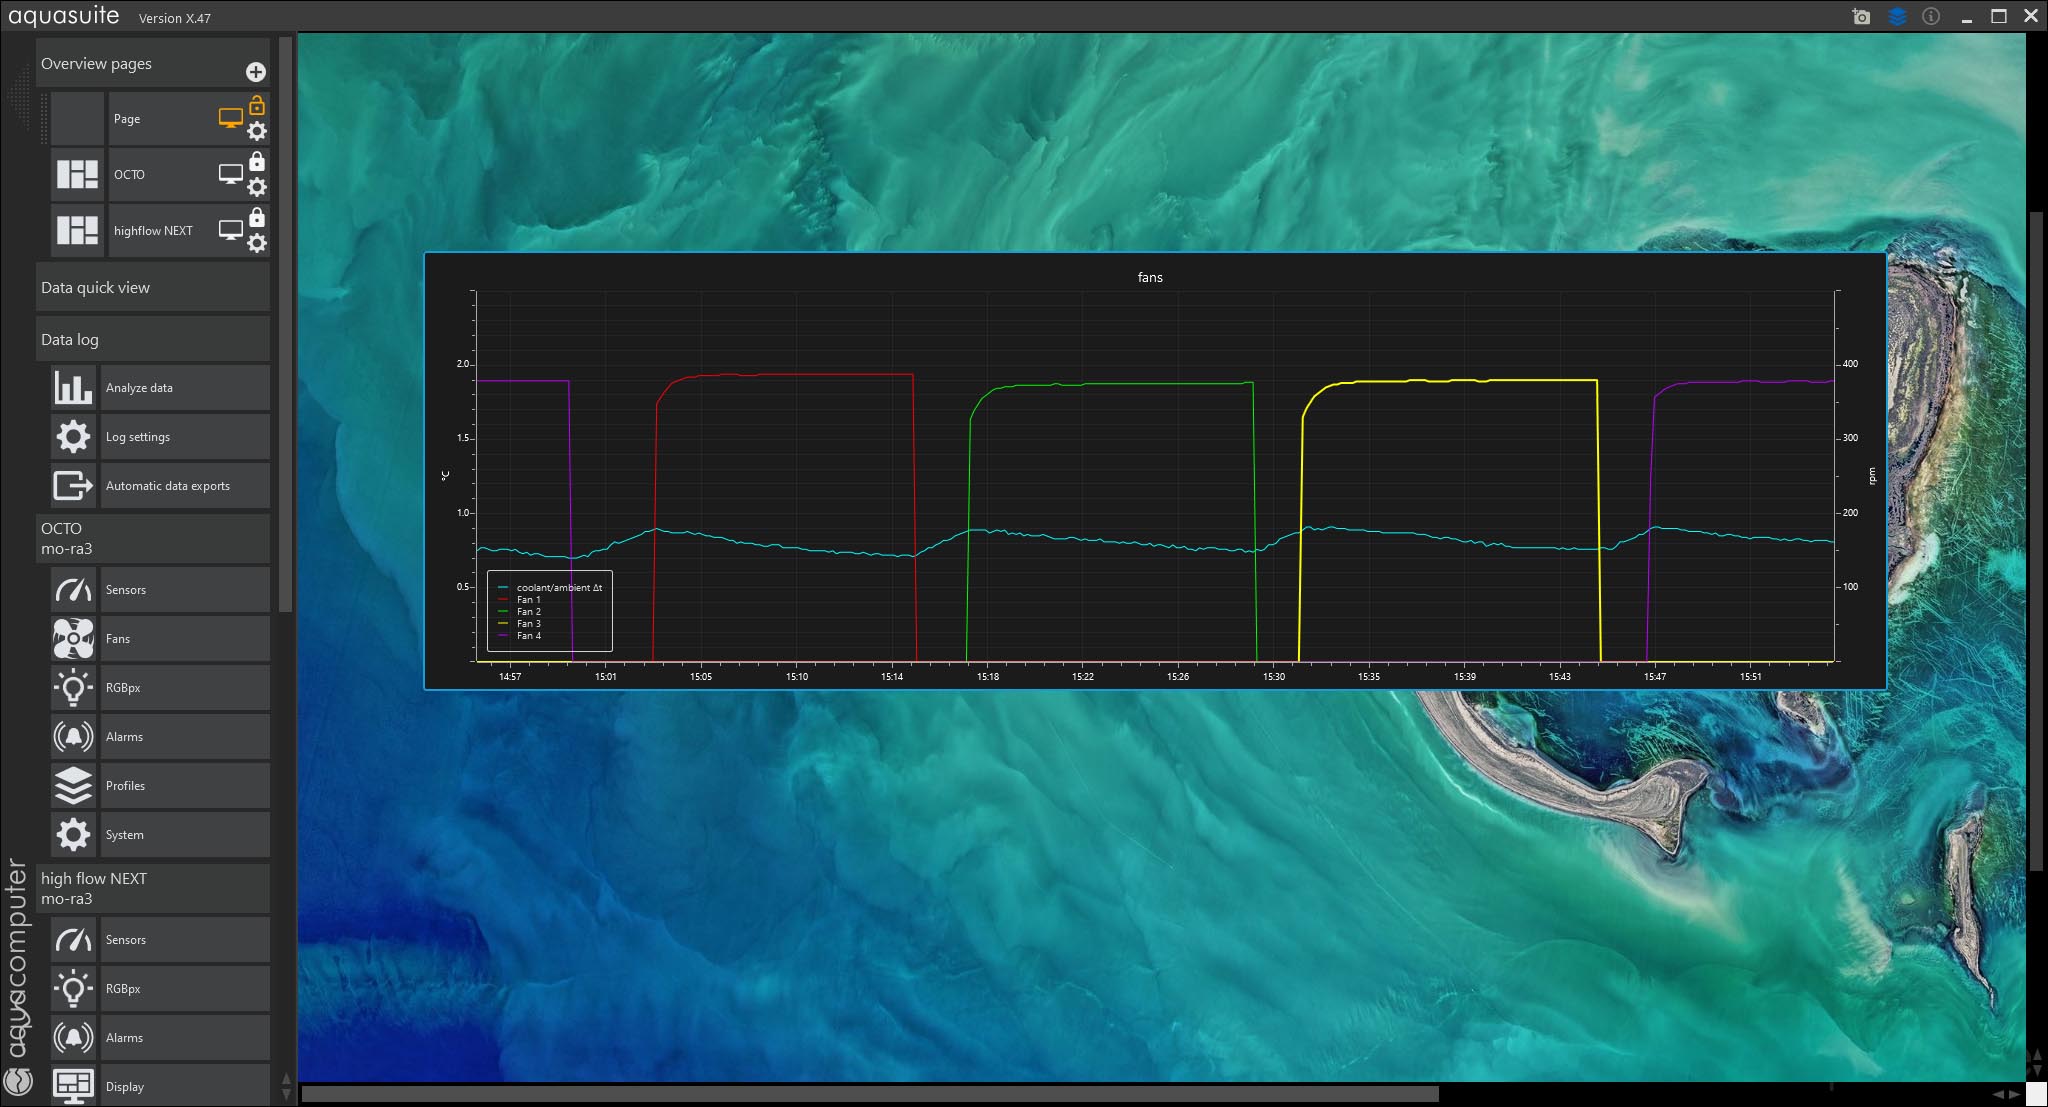2048x1107 pixels.
Task: Open settings gear for OCTO overview page
Action: pyautogui.click(x=257, y=187)
